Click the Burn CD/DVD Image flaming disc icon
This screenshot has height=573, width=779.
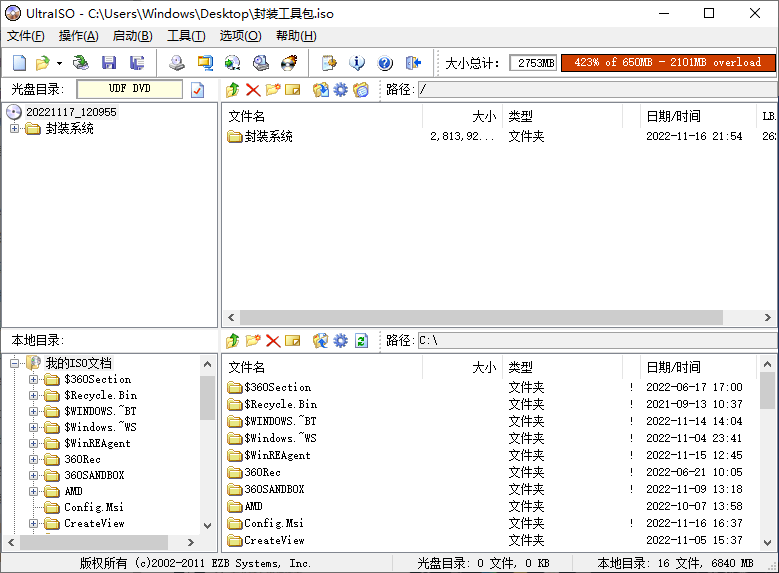[289, 63]
